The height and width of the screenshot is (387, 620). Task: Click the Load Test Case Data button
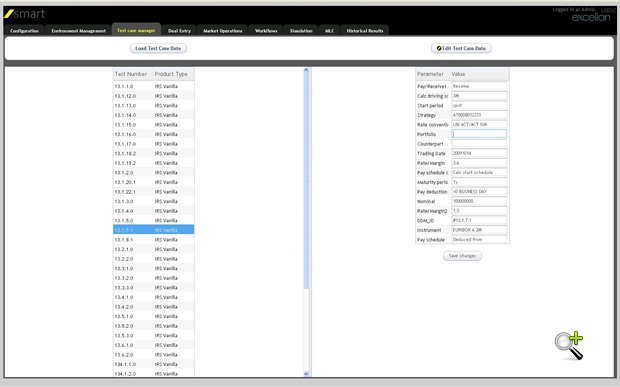[158, 48]
